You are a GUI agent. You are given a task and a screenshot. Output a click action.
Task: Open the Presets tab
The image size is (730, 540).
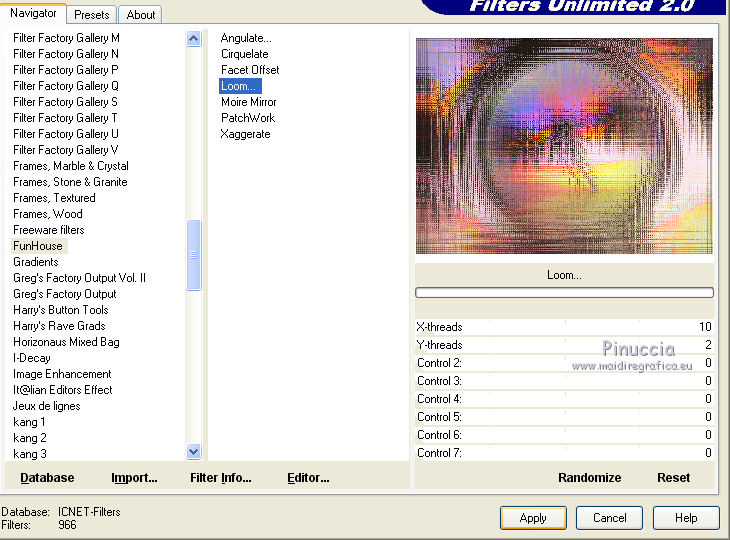click(x=92, y=14)
